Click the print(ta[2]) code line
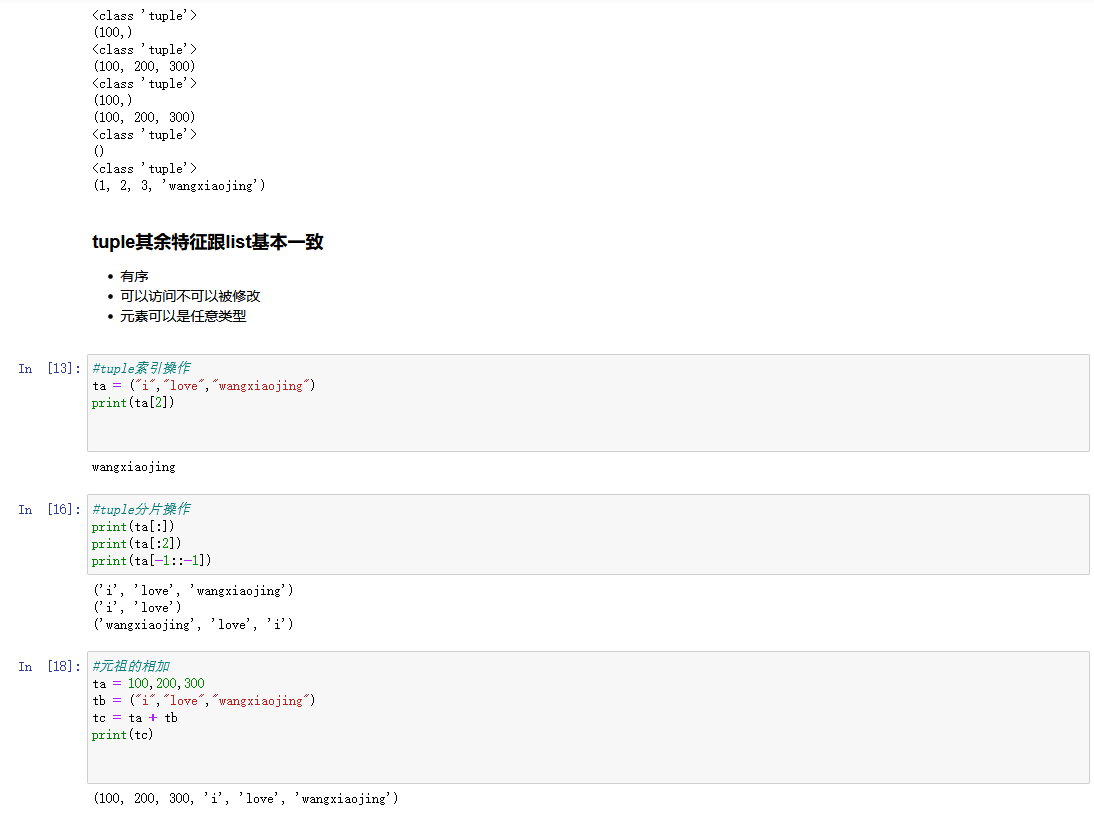 point(133,403)
